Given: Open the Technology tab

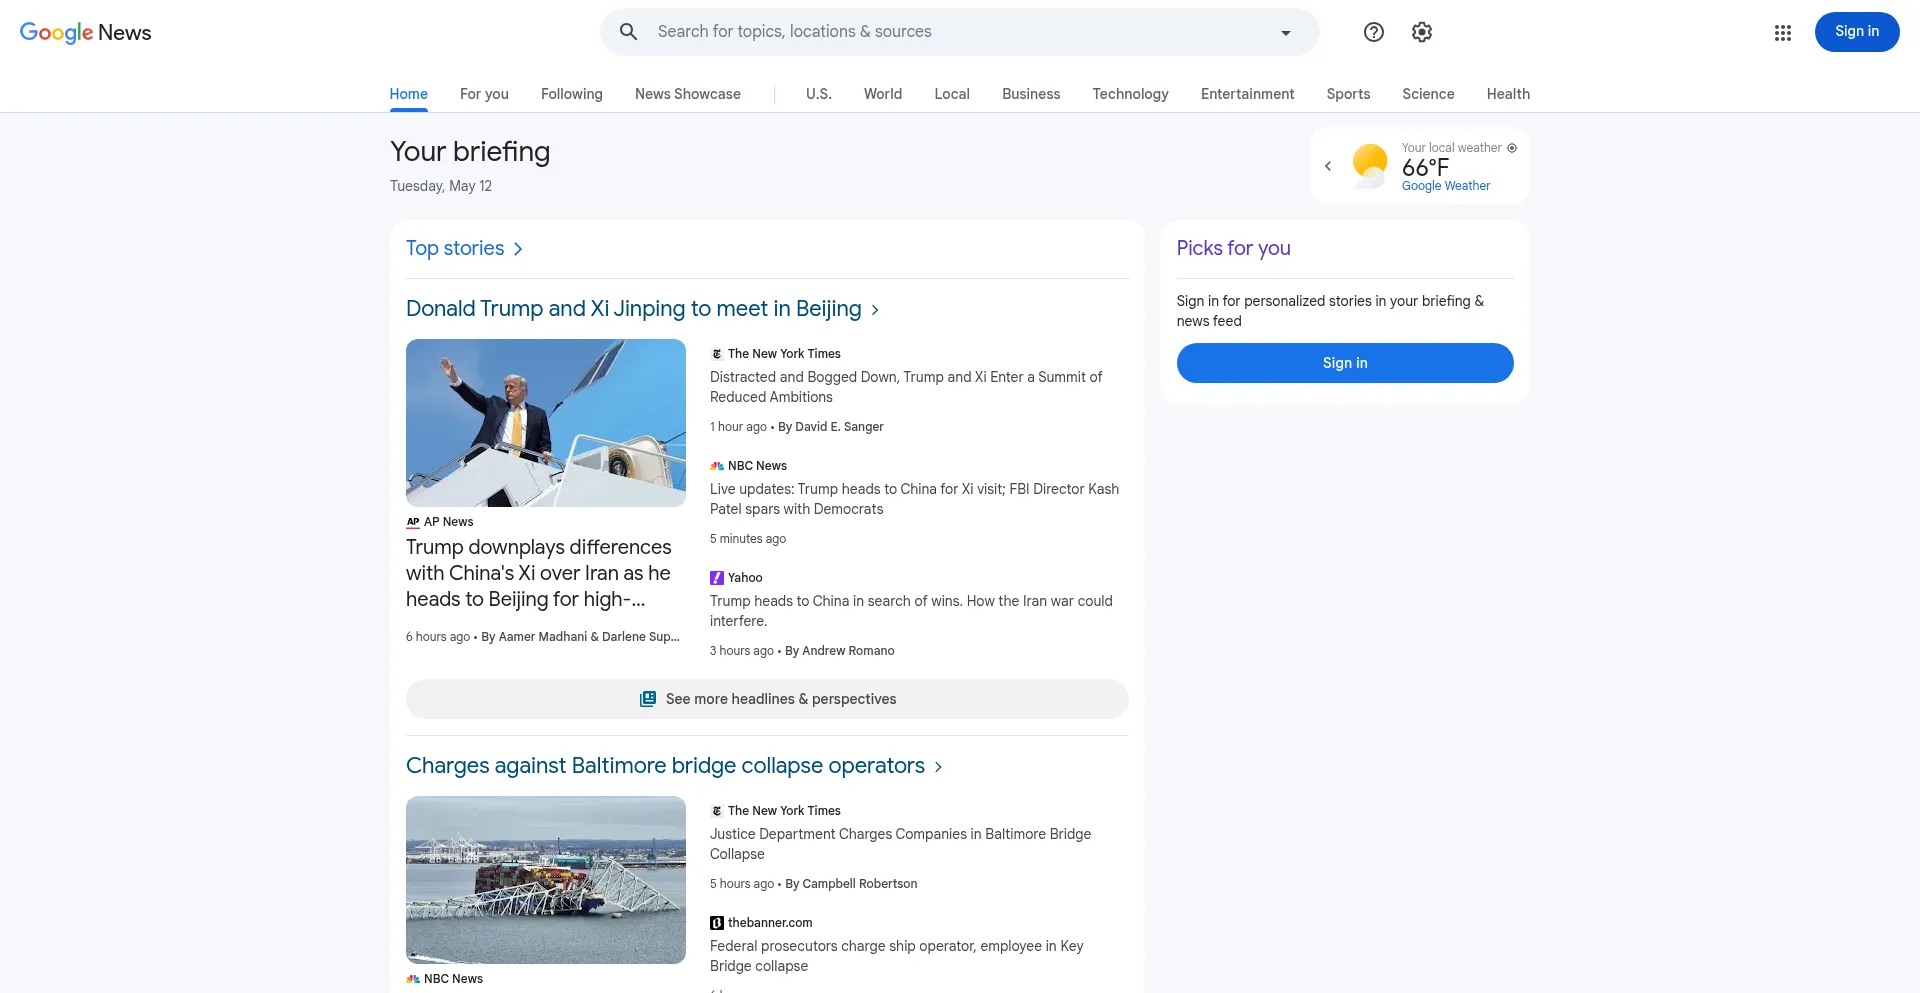Looking at the screenshot, I should tap(1131, 94).
